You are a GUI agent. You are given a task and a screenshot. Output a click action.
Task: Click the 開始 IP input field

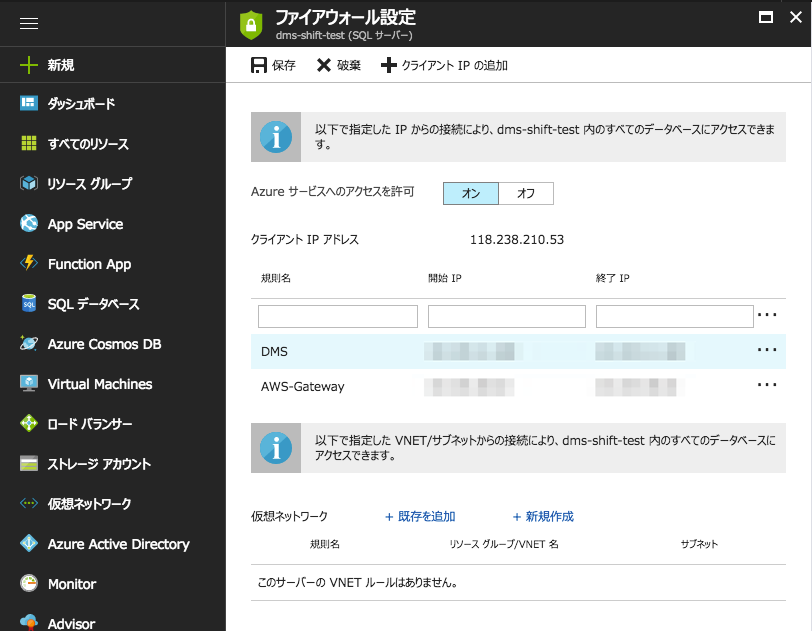[506, 316]
